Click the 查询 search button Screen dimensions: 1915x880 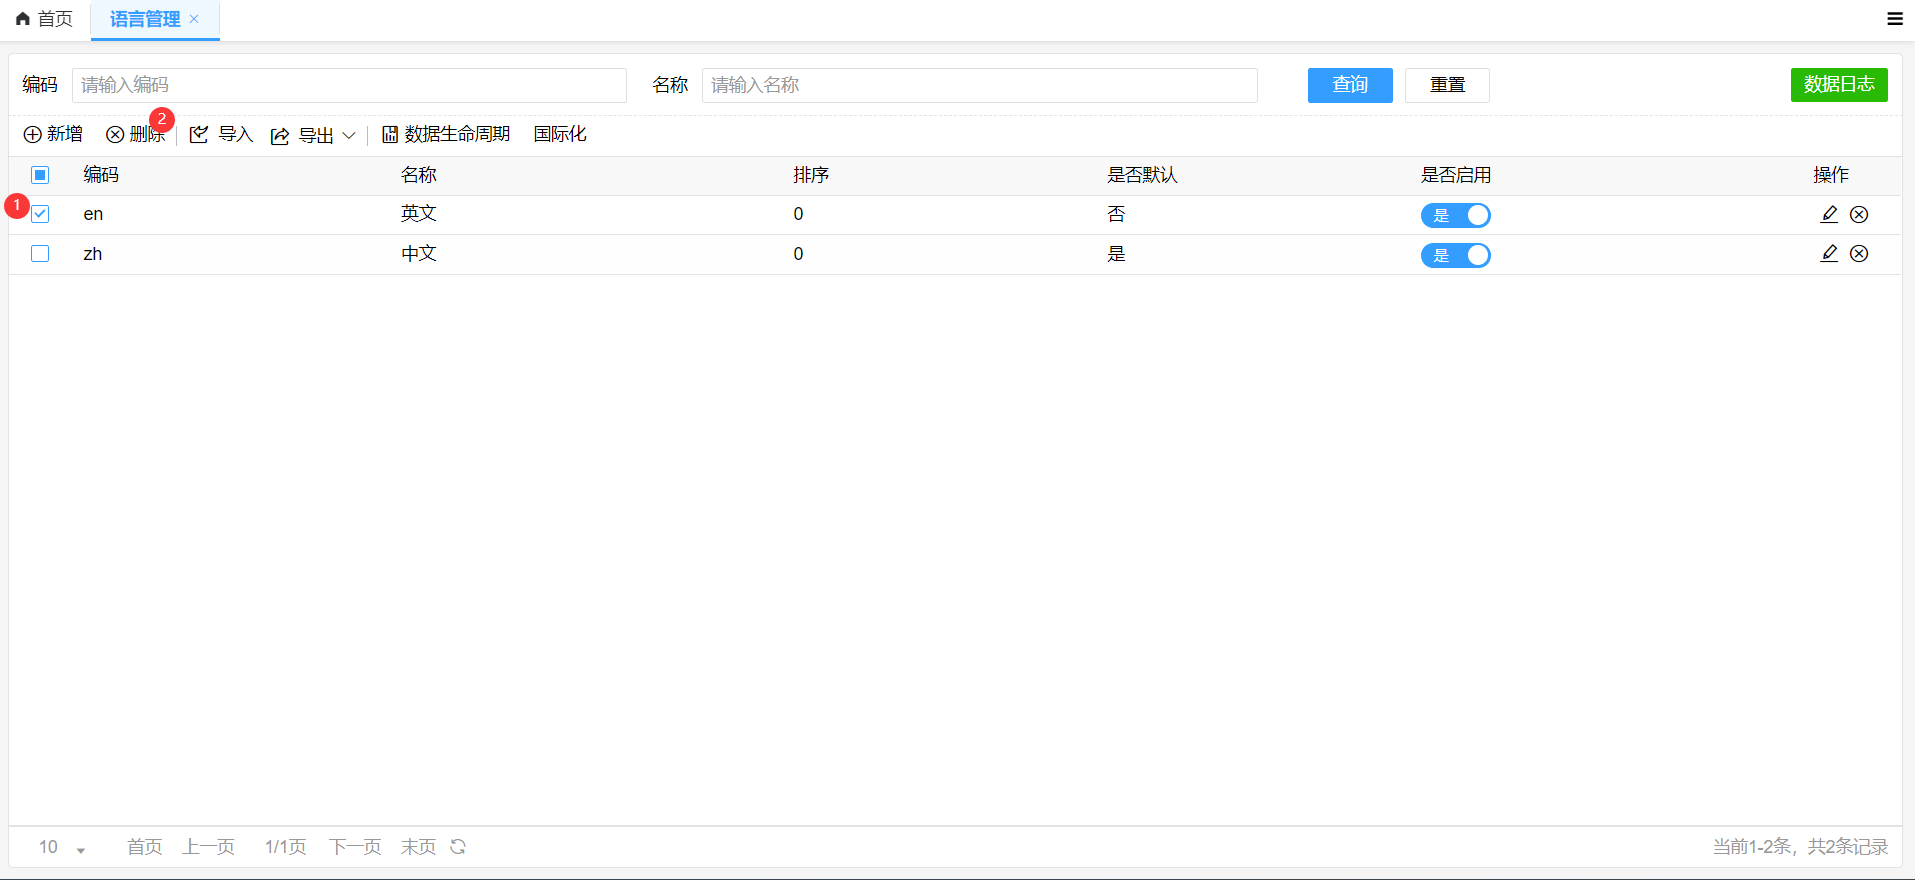point(1350,85)
